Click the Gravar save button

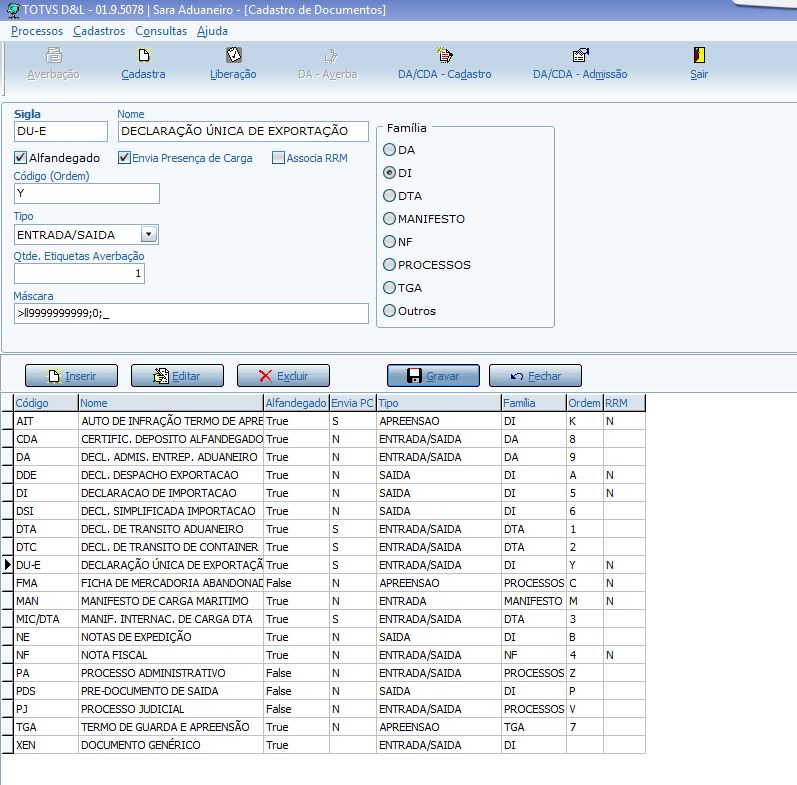pos(433,376)
